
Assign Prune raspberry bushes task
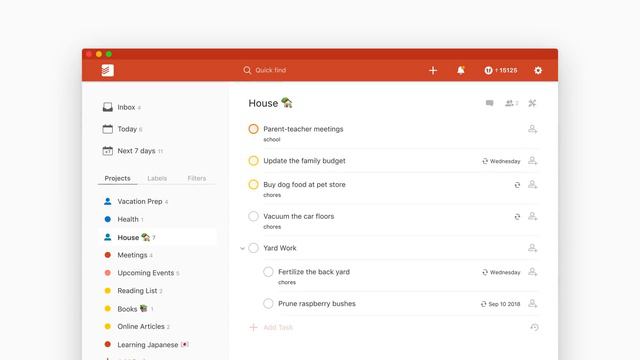[532, 304]
